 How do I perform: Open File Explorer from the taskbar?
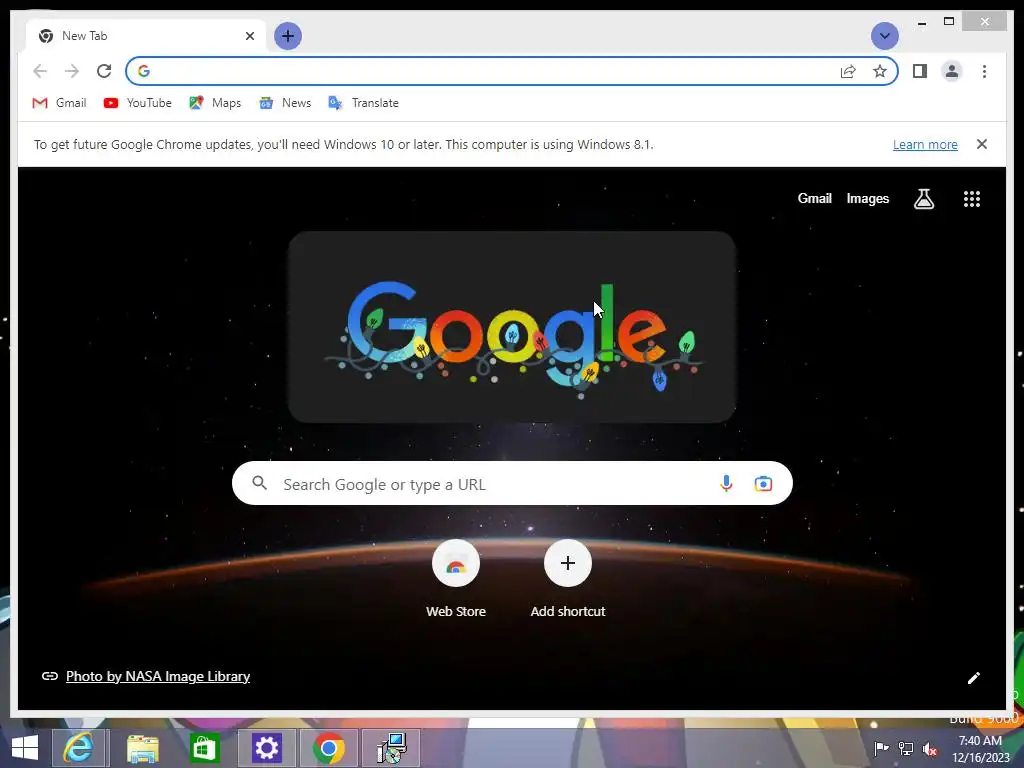coord(142,748)
